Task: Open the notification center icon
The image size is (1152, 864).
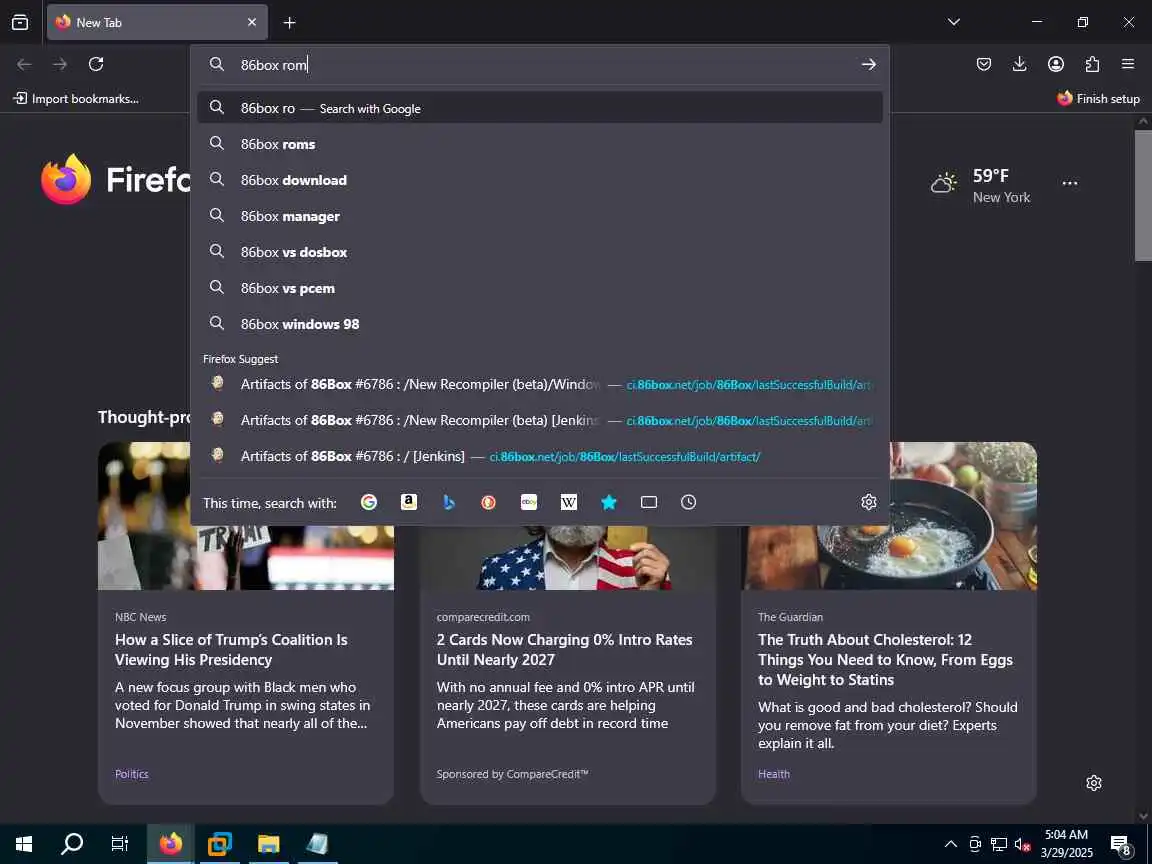Action: [1120, 845]
